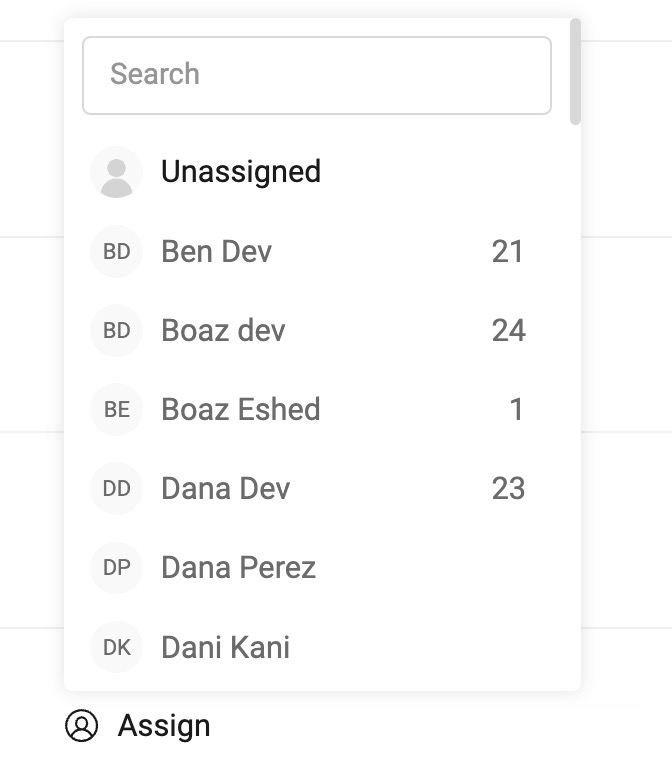Click the assignee list scrollbar thumb

576,72
